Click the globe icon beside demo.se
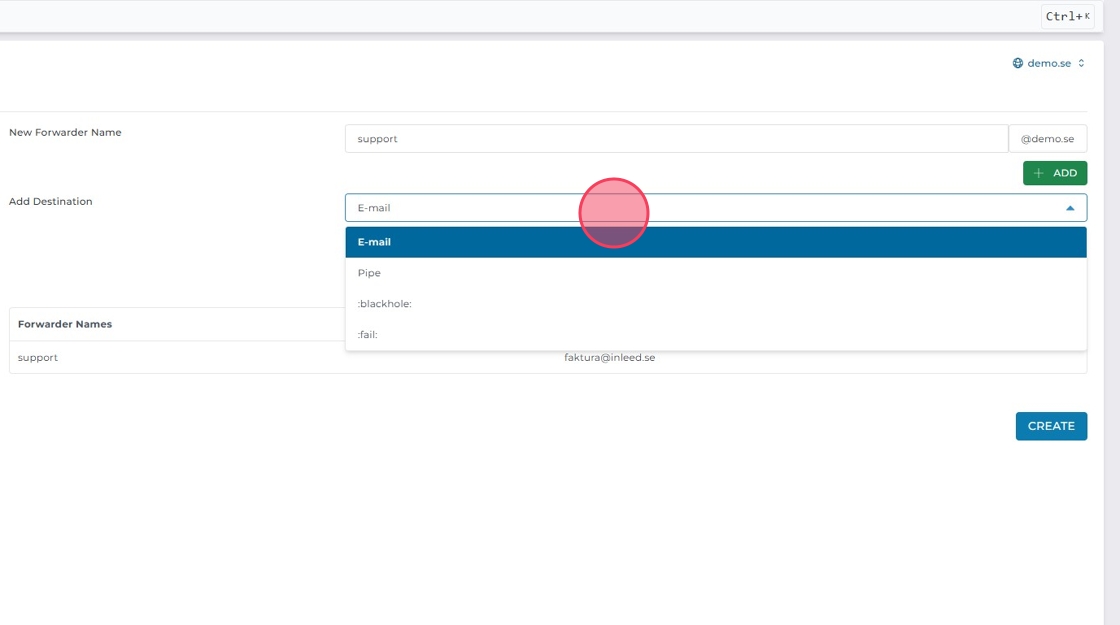 point(1018,63)
